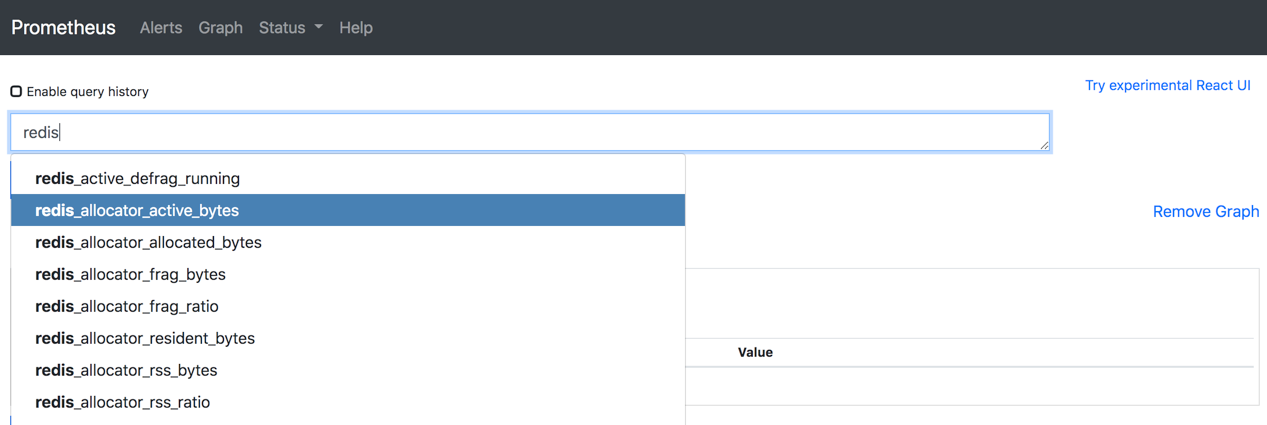Enable query history checkbox

pos(16,91)
